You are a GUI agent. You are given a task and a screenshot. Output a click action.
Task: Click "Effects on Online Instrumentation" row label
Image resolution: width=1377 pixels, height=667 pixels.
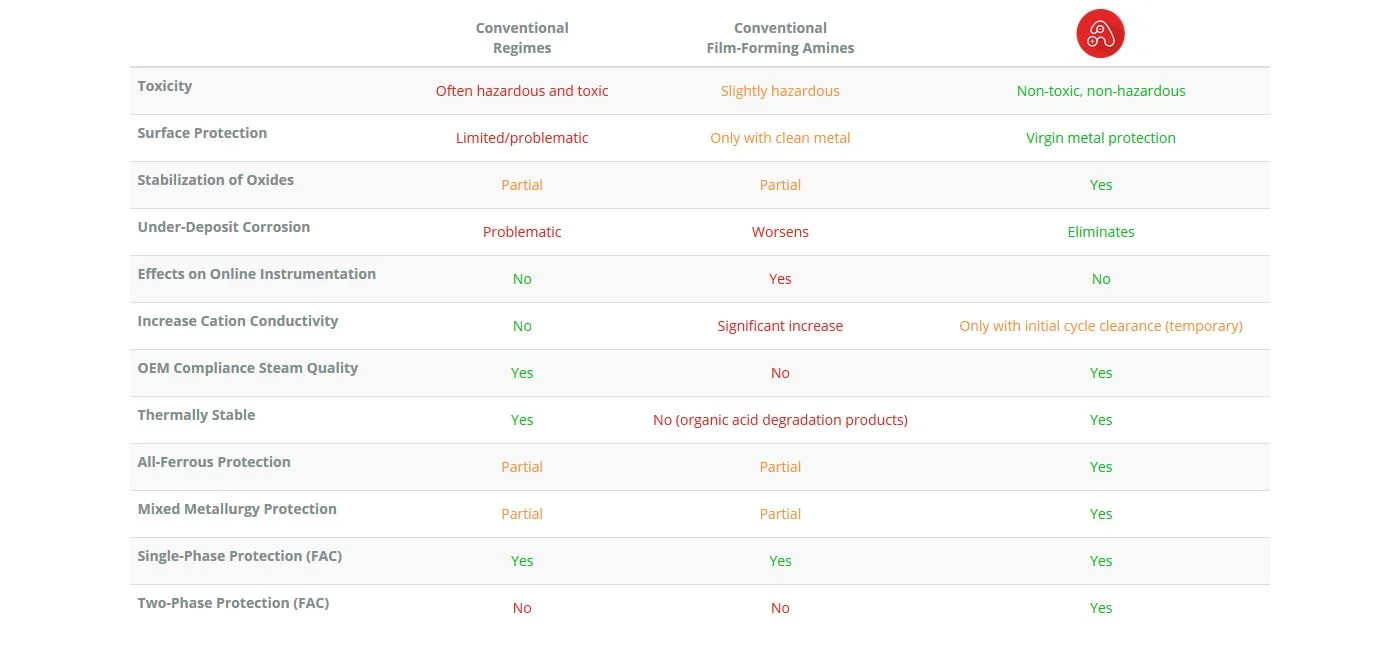click(257, 274)
